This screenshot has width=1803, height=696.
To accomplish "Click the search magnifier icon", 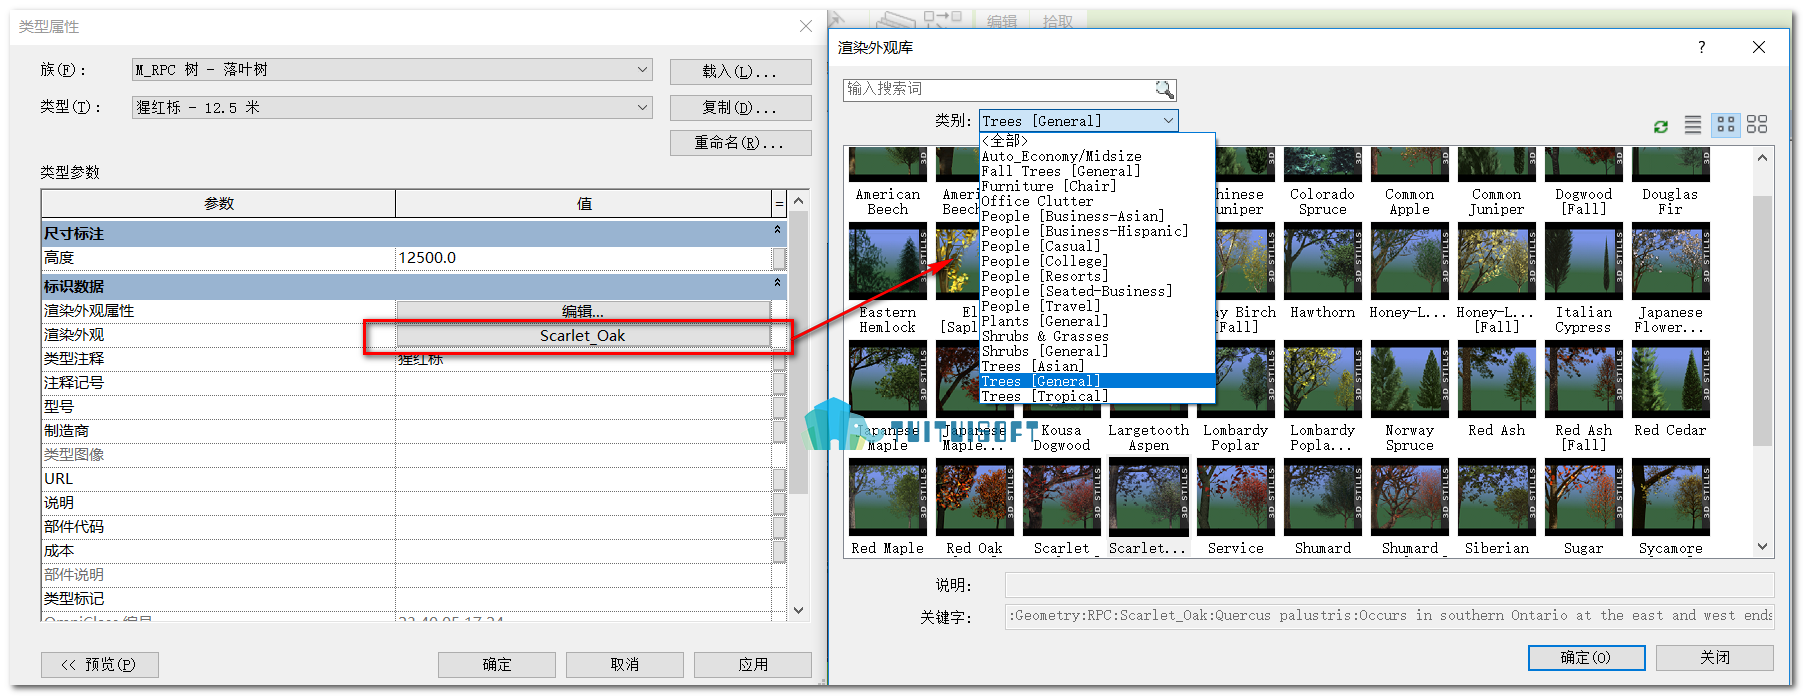I will point(1164,89).
